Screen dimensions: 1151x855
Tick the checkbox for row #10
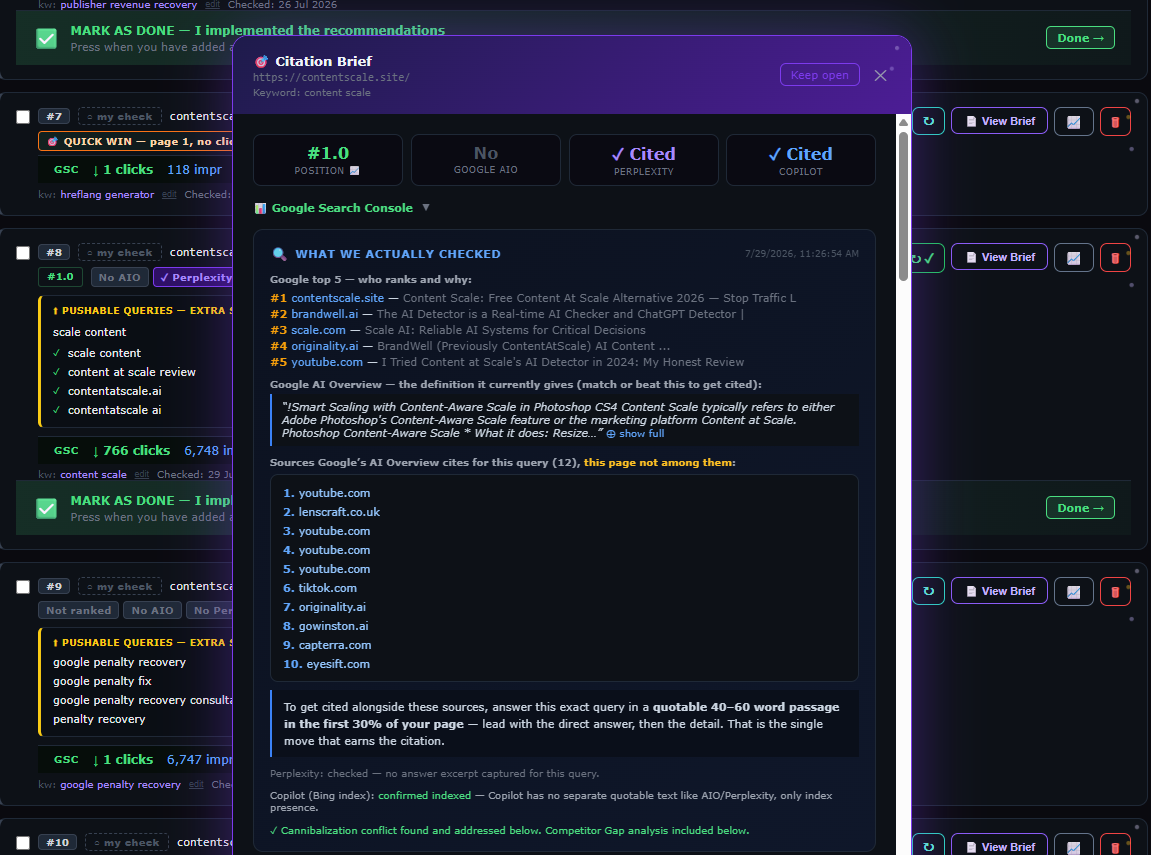pos(23,843)
